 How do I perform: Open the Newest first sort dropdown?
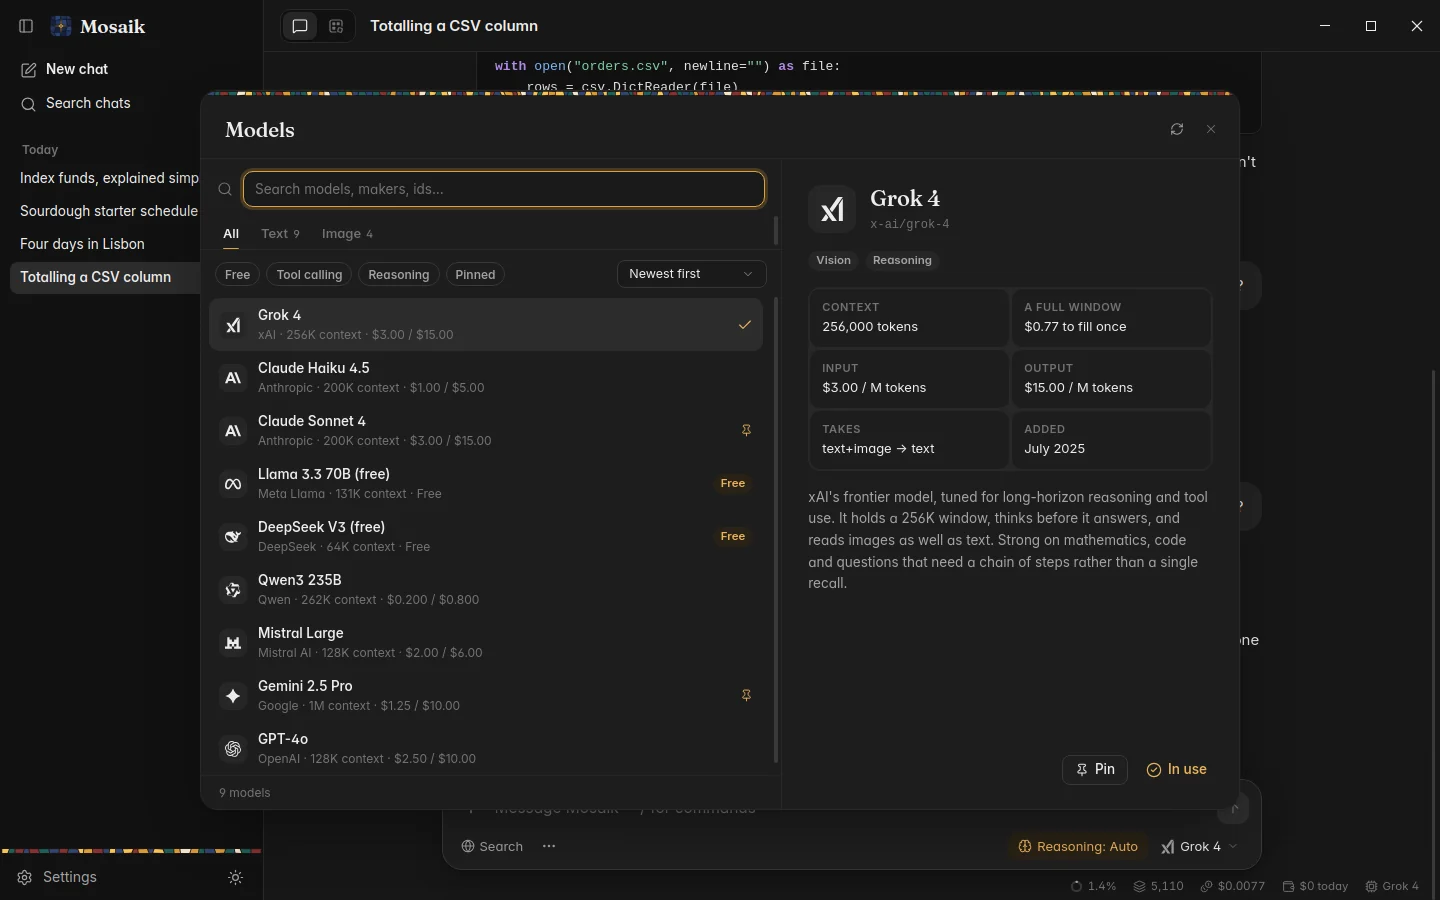tap(692, 274)
